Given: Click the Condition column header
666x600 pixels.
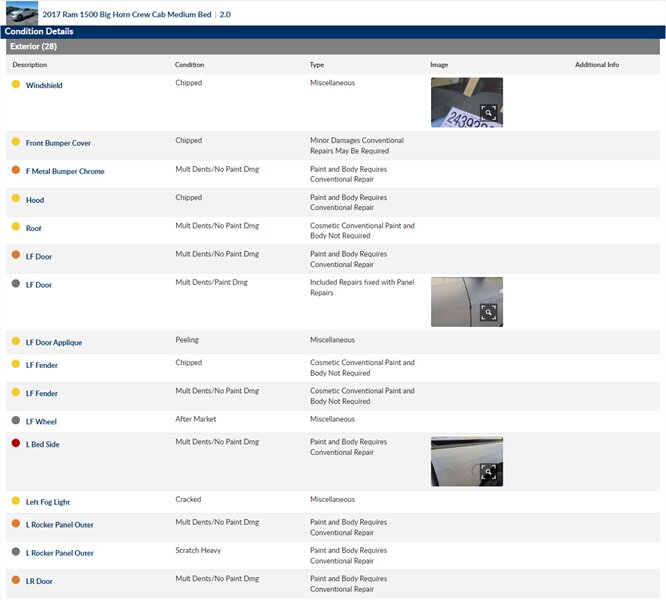Looking at the screenshot, I should click(x=190, y=65).
